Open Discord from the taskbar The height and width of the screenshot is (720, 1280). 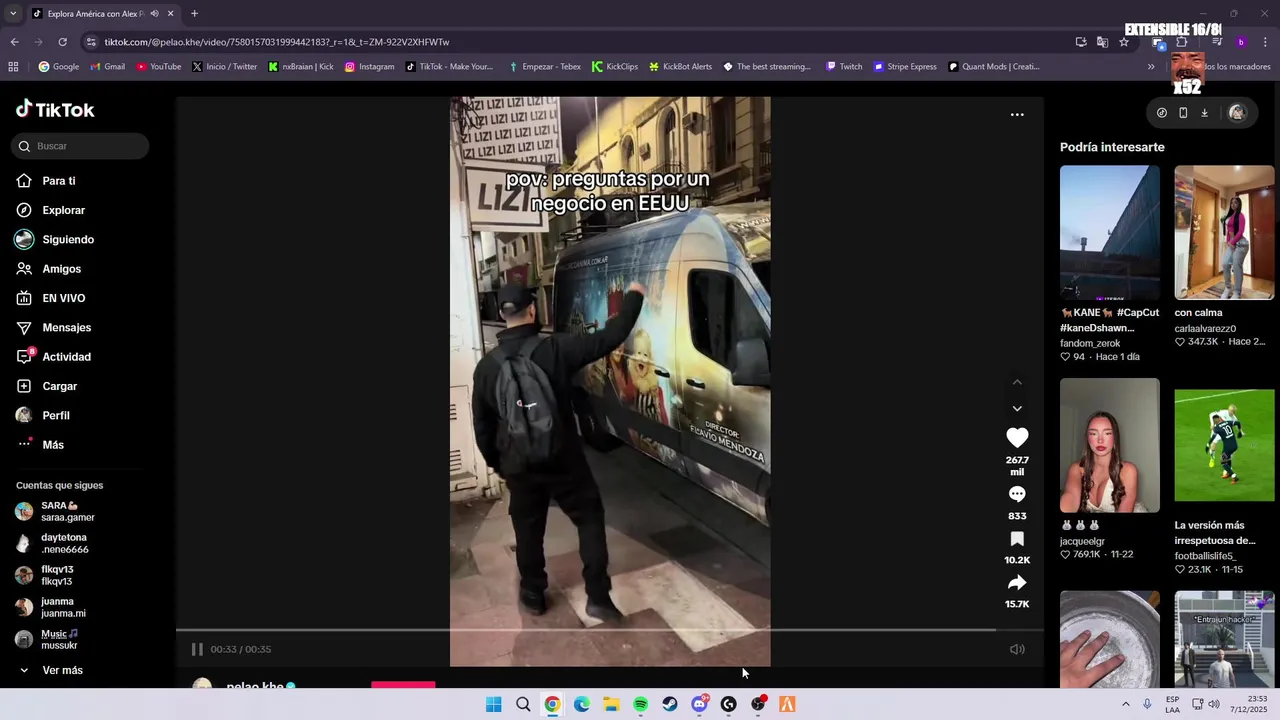[x=699, y=704]
